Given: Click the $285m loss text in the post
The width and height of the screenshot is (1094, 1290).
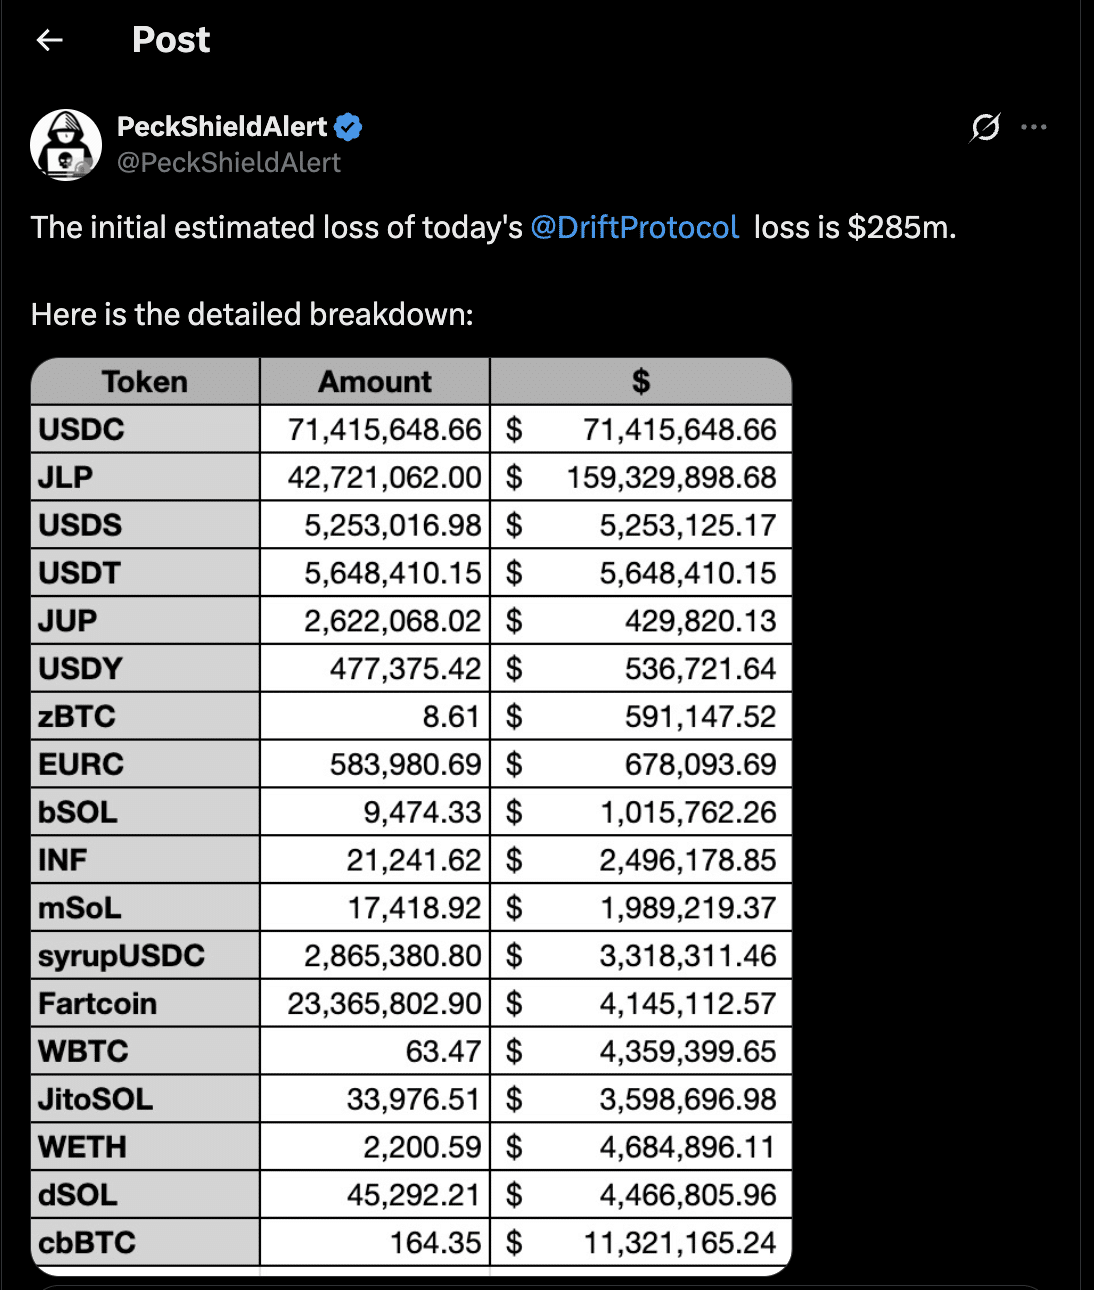Looking at the screenshot, I should pos(901,228).
